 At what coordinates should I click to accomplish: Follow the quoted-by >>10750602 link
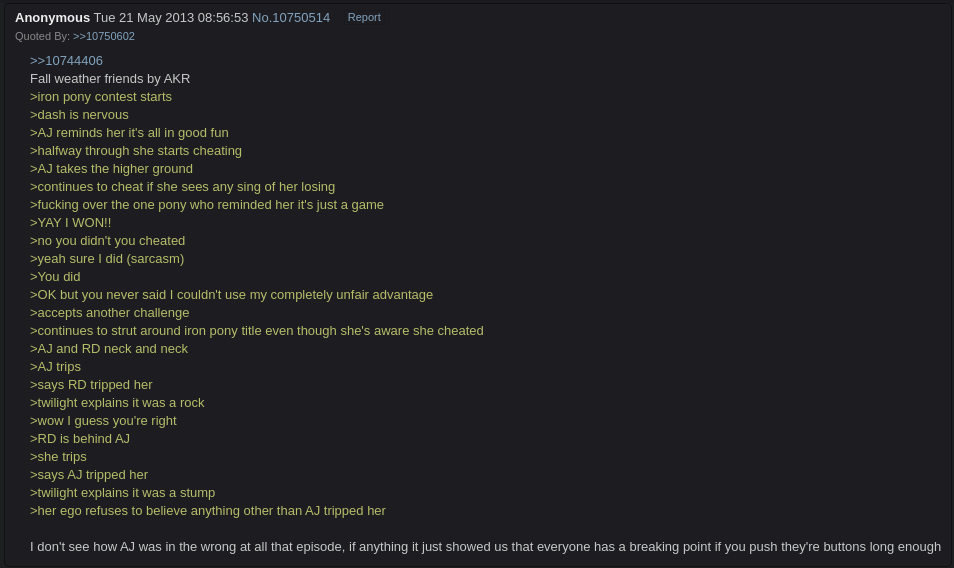point(103,36)
